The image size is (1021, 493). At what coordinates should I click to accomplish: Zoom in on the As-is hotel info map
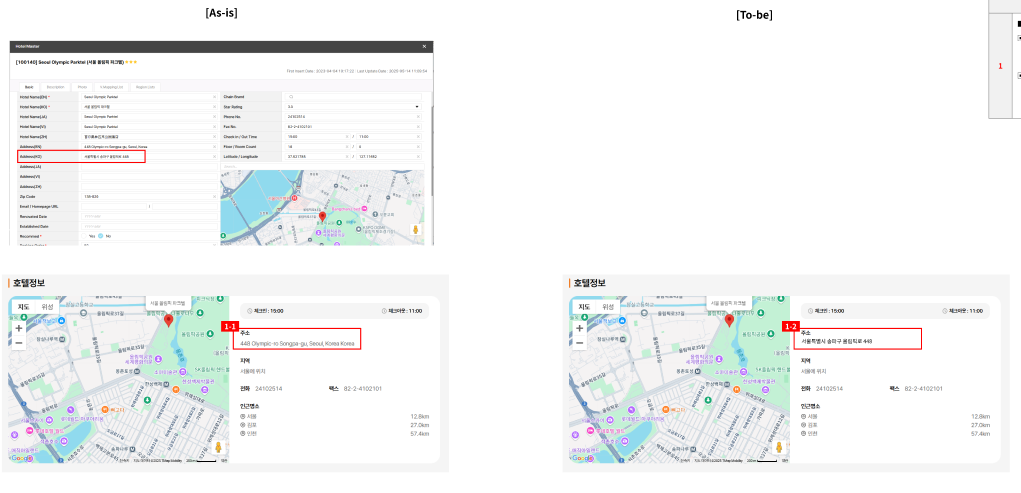coord(18,328)
